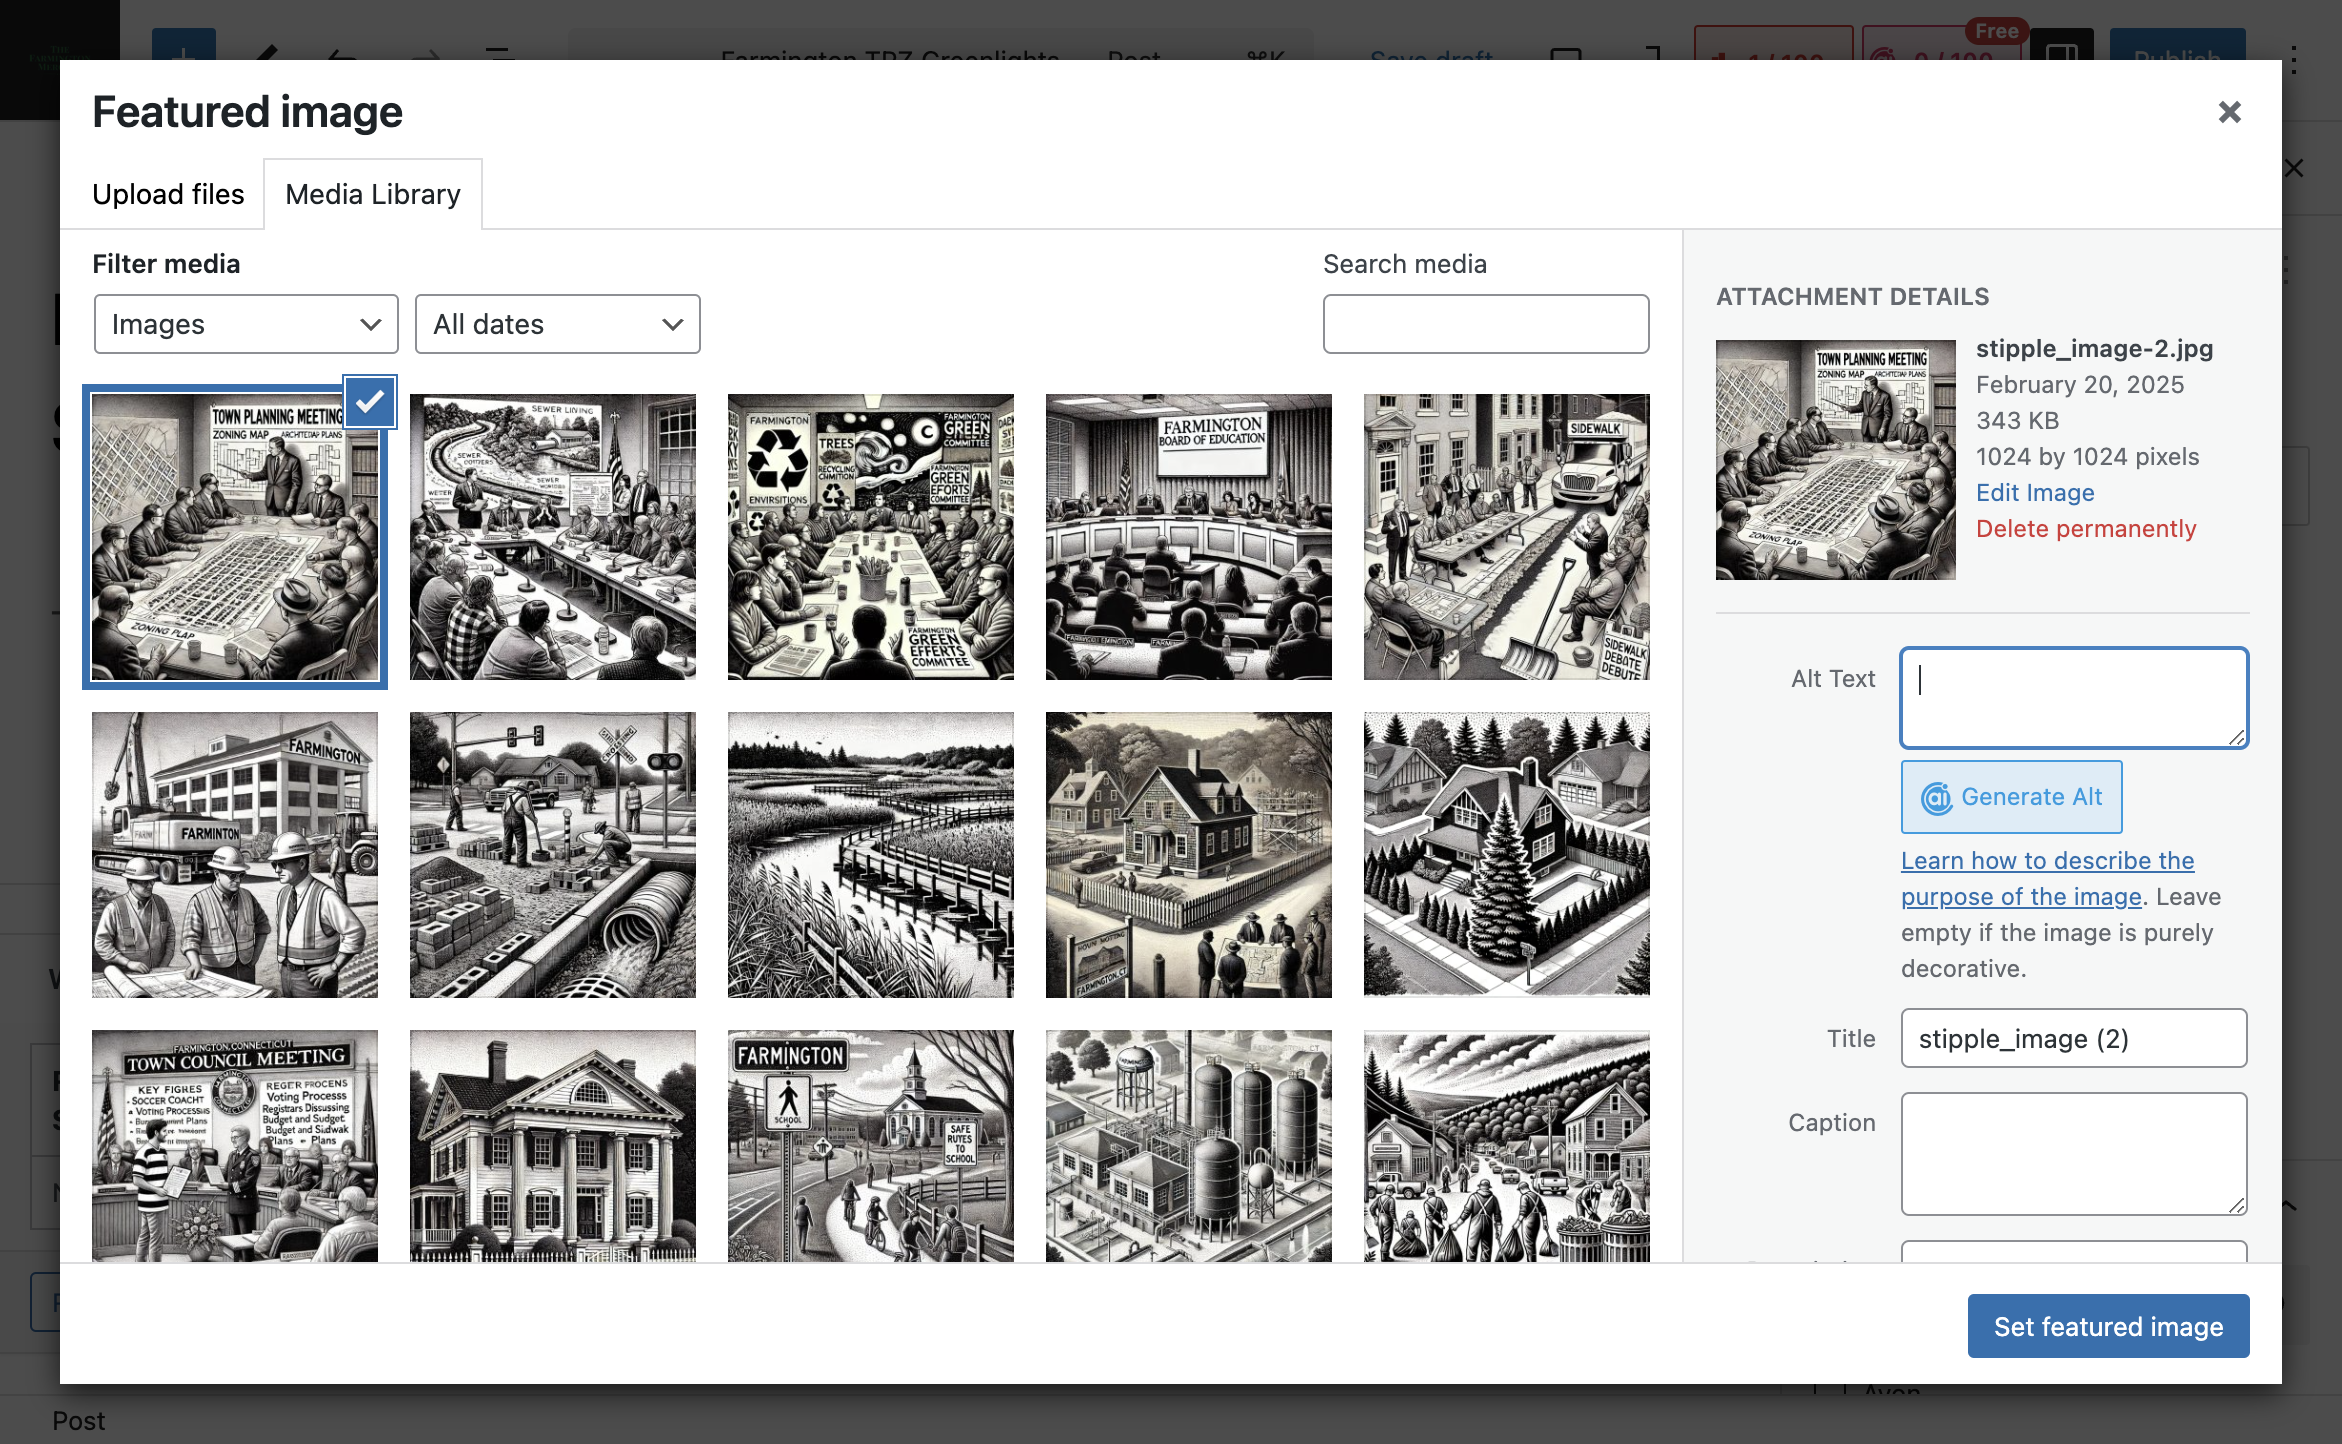The width and height of the screenshot is (2342, 1444).
Task: Open the Images media type filter
Action: click(x=246, y=324)
